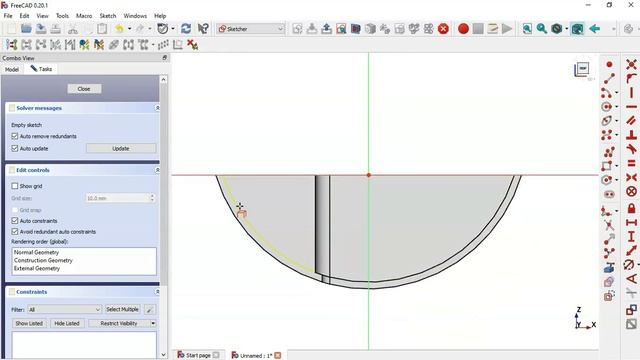The width and height of the screenshot is (640, 360).
Task: Select the Create arc tool
Action: tap(607, 93)
